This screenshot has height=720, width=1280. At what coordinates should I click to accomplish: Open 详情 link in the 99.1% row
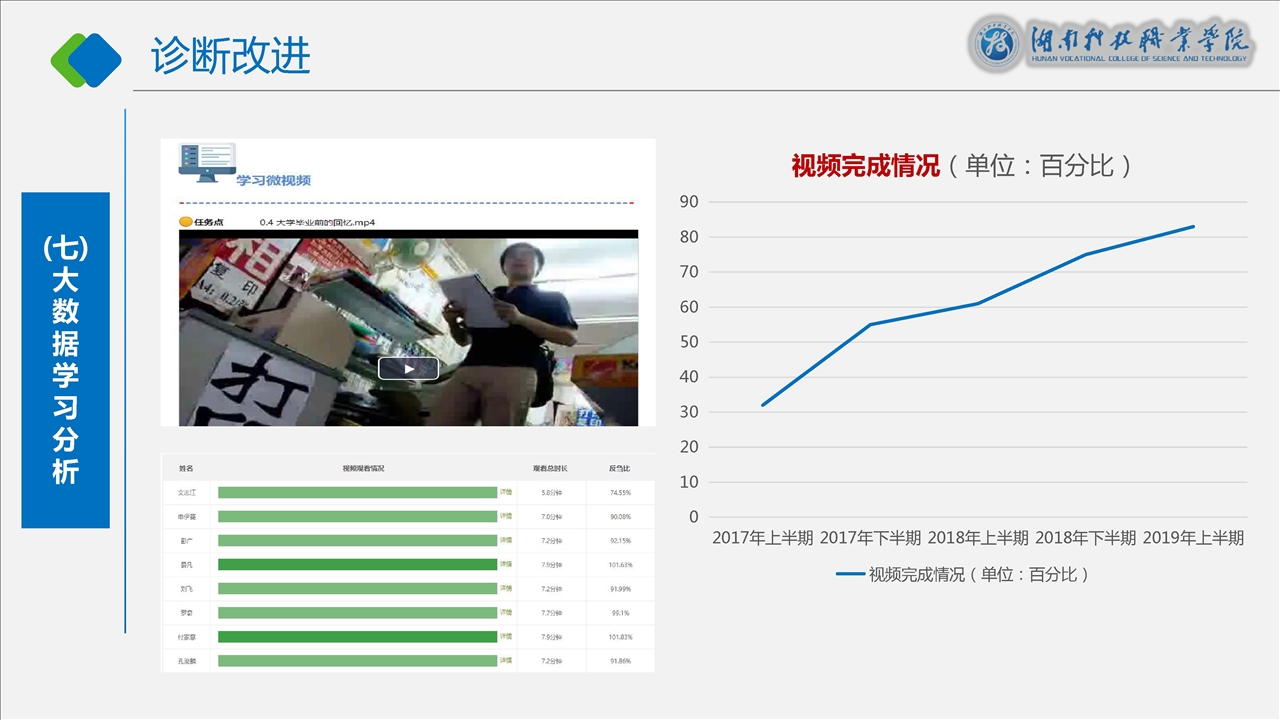pos(506,612)
